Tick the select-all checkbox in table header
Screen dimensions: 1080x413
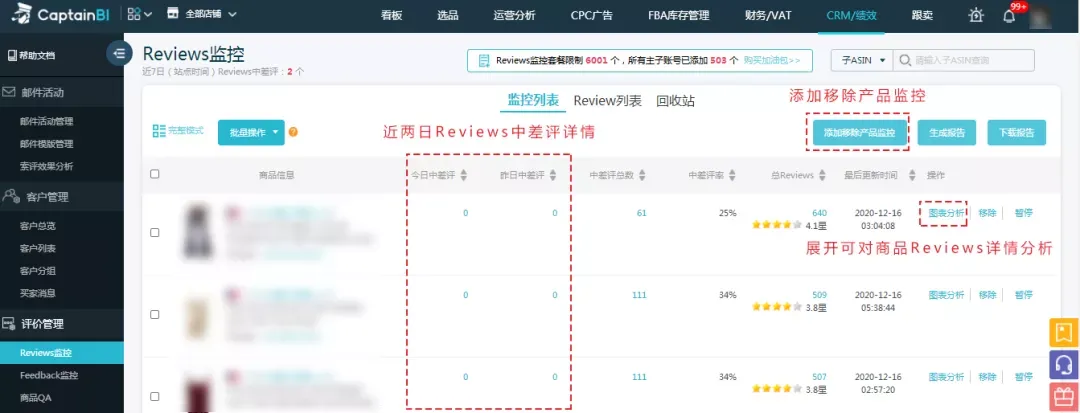(154, 174)
